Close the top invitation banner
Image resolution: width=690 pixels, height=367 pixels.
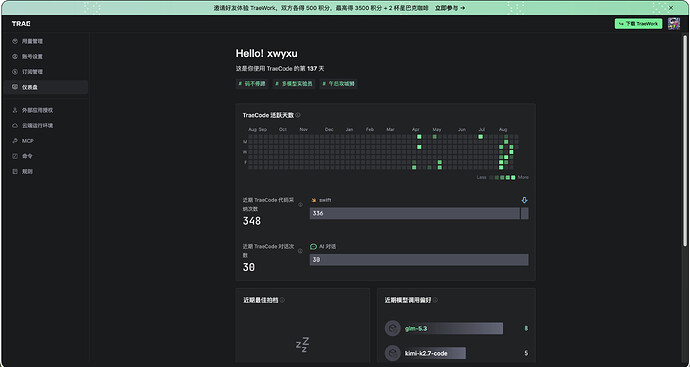pos(671,8)
